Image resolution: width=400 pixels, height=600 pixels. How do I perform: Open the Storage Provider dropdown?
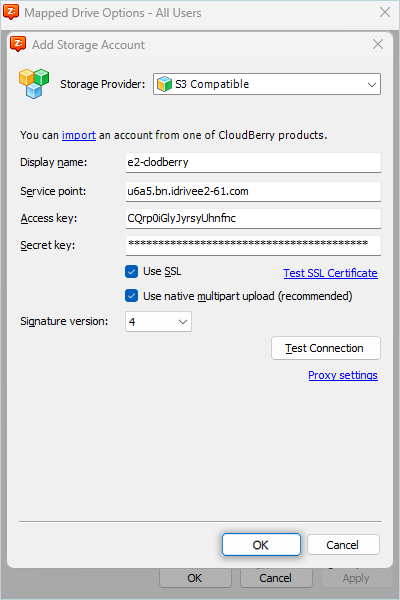pos(267,84)
